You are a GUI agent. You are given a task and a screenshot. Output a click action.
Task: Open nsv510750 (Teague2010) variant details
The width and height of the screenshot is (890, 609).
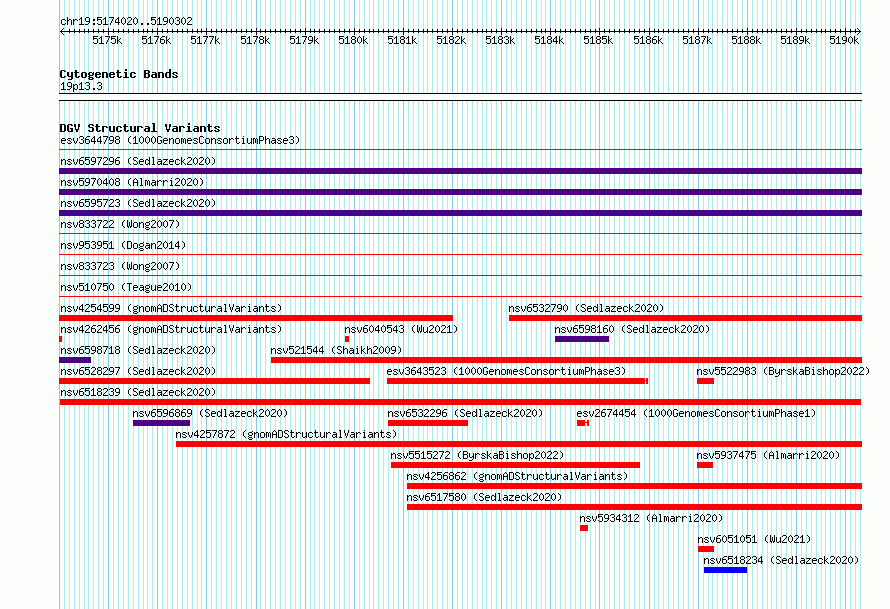coord(126,287)
